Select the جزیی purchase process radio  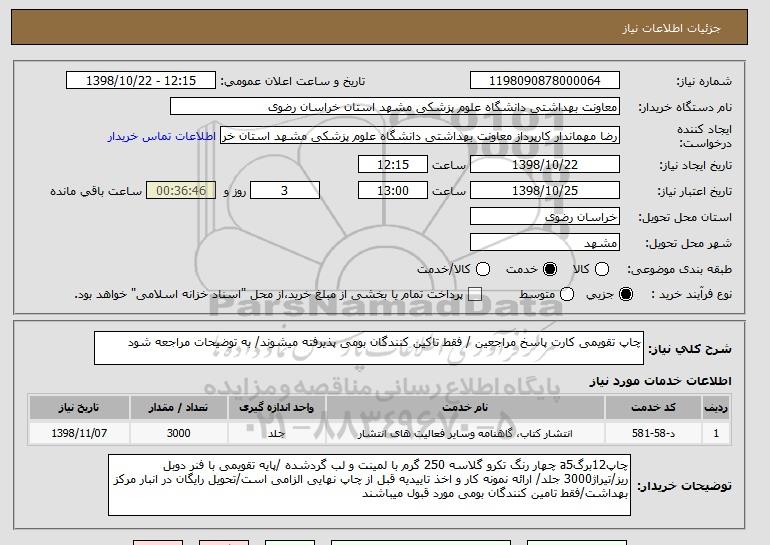[x=626, y=294]
